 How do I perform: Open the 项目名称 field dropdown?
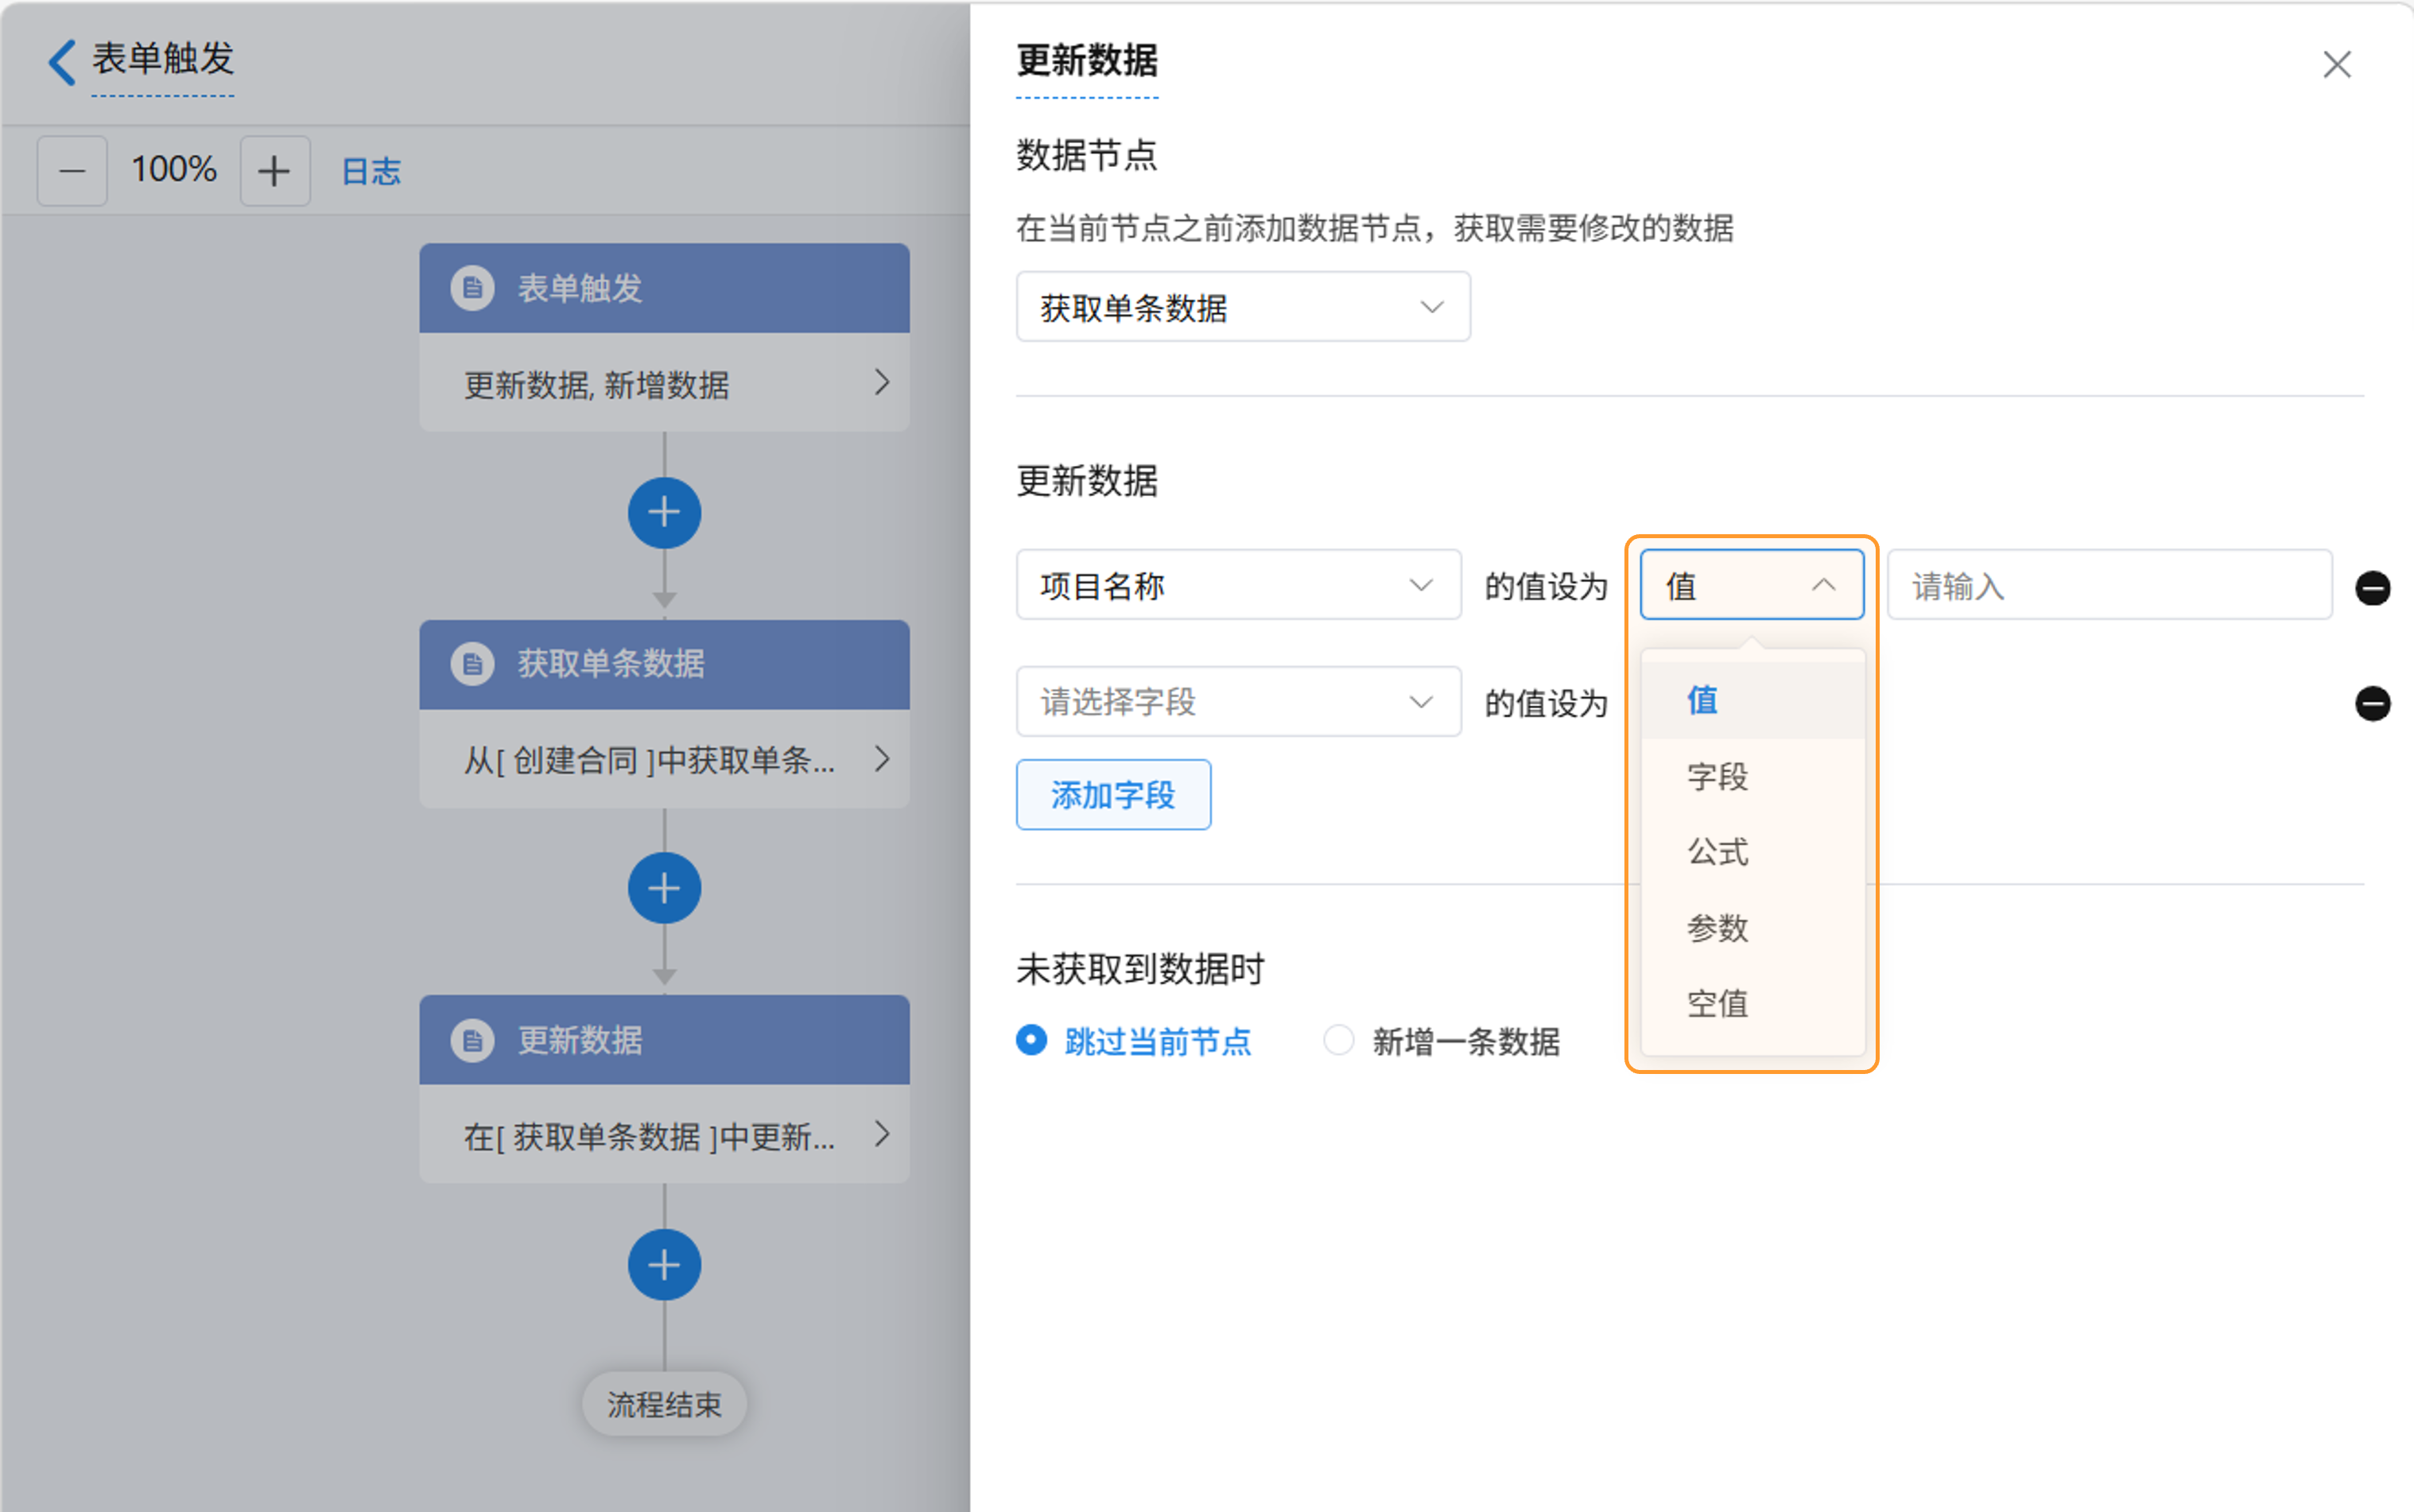coord(1238,585)
